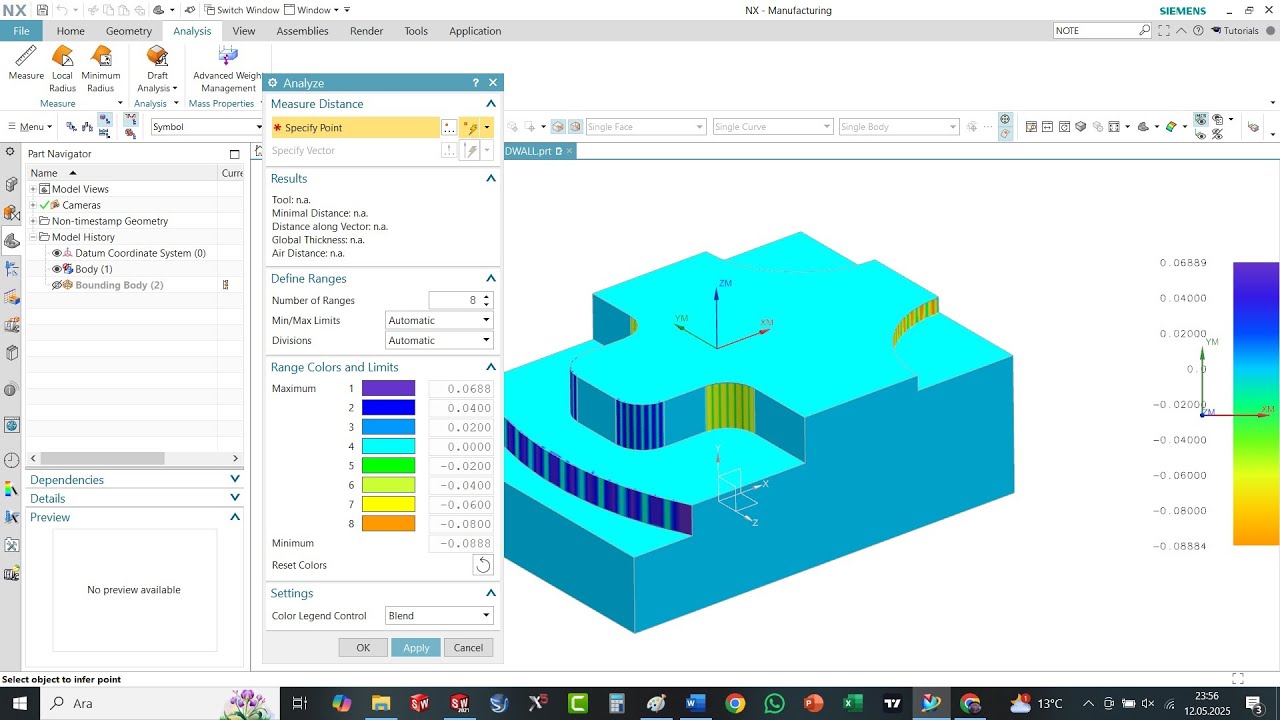Open the Min/Max Limits dropdown
Viewport: 1280px width, 720px height.
439,320
